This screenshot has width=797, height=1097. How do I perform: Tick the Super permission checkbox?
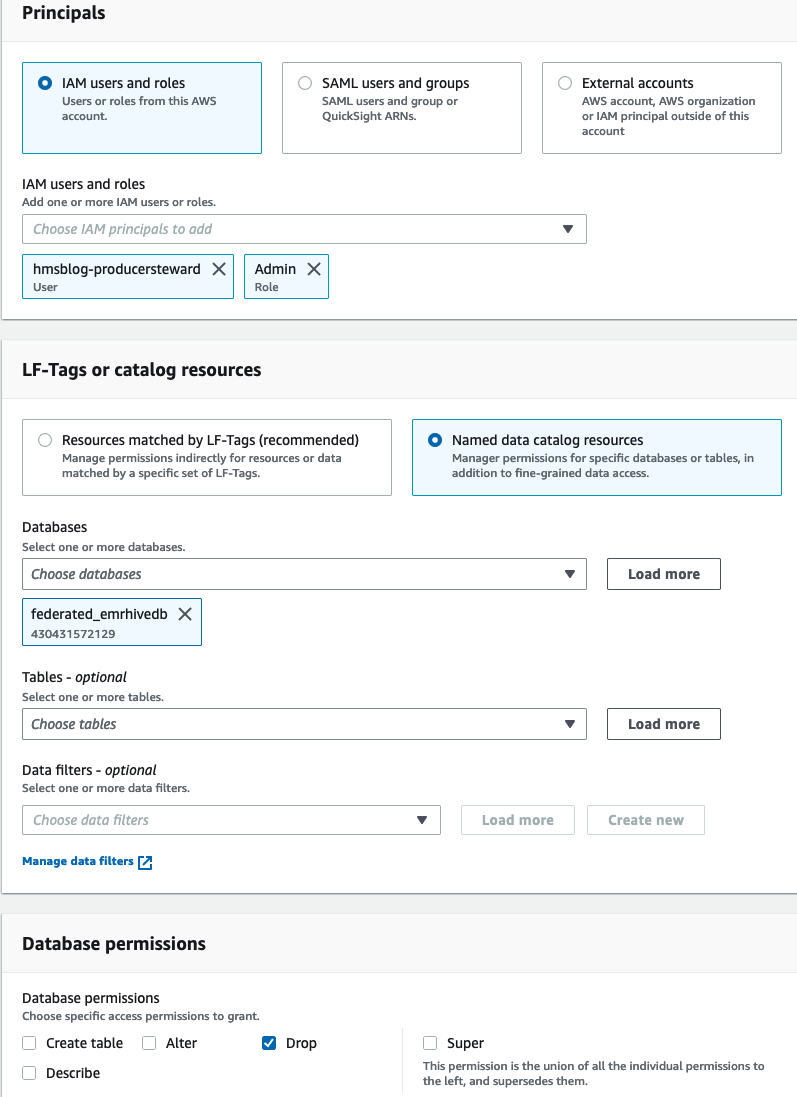point(430,1043)
